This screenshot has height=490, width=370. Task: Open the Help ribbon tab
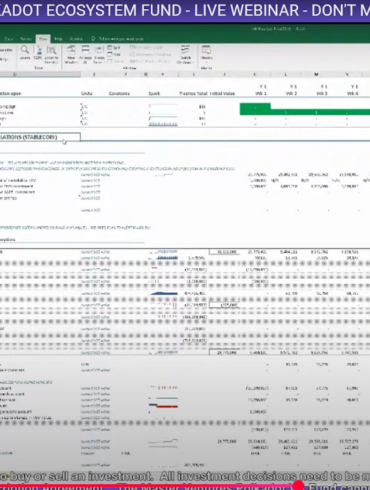(58, 39)
